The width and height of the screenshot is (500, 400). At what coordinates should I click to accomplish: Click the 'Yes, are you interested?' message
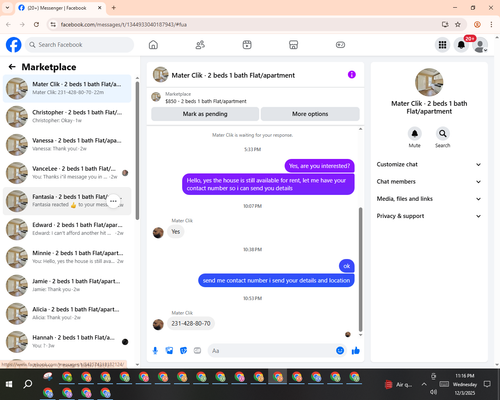319,166
